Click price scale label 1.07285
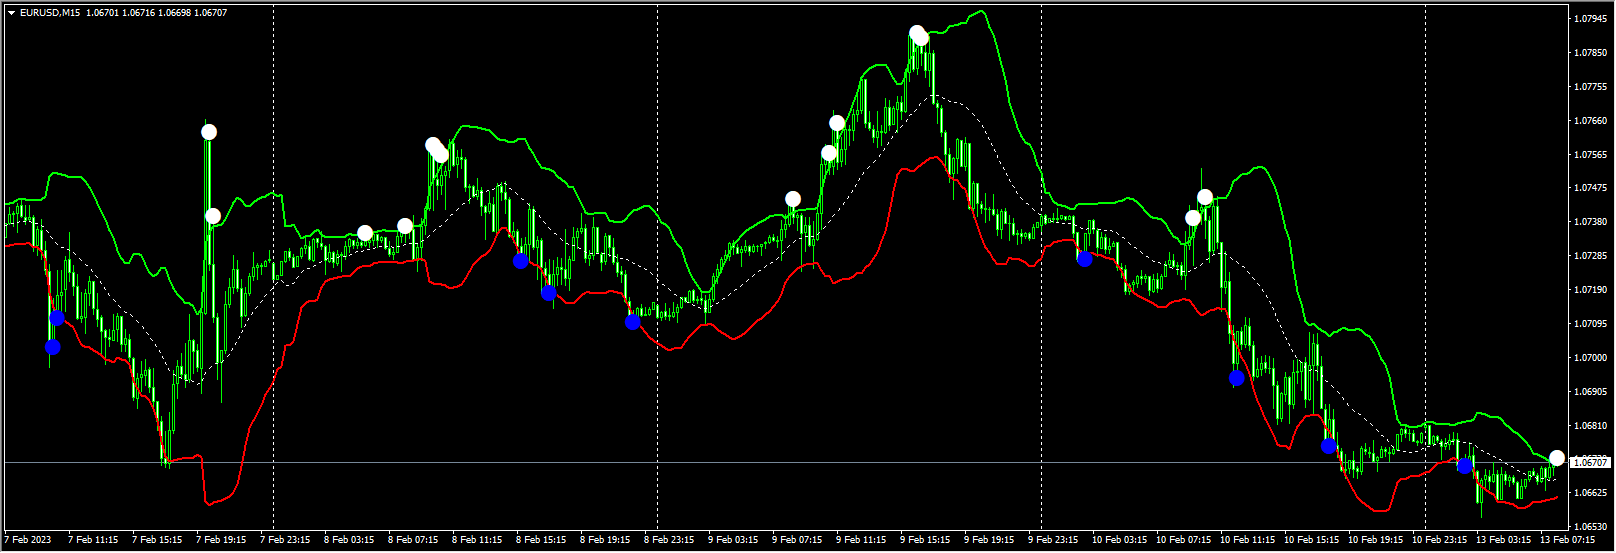 tap(1589, 256)
